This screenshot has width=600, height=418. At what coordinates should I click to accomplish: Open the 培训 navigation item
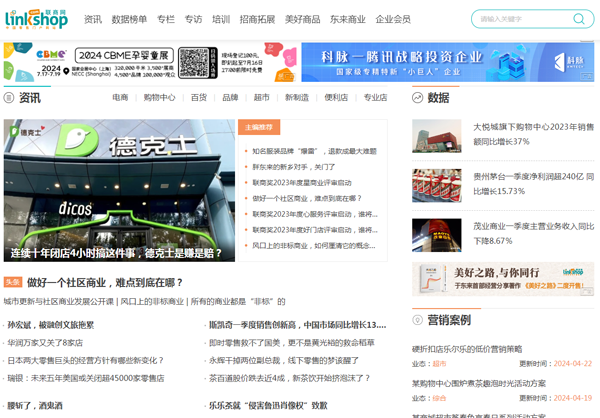(x=221, y=19)
